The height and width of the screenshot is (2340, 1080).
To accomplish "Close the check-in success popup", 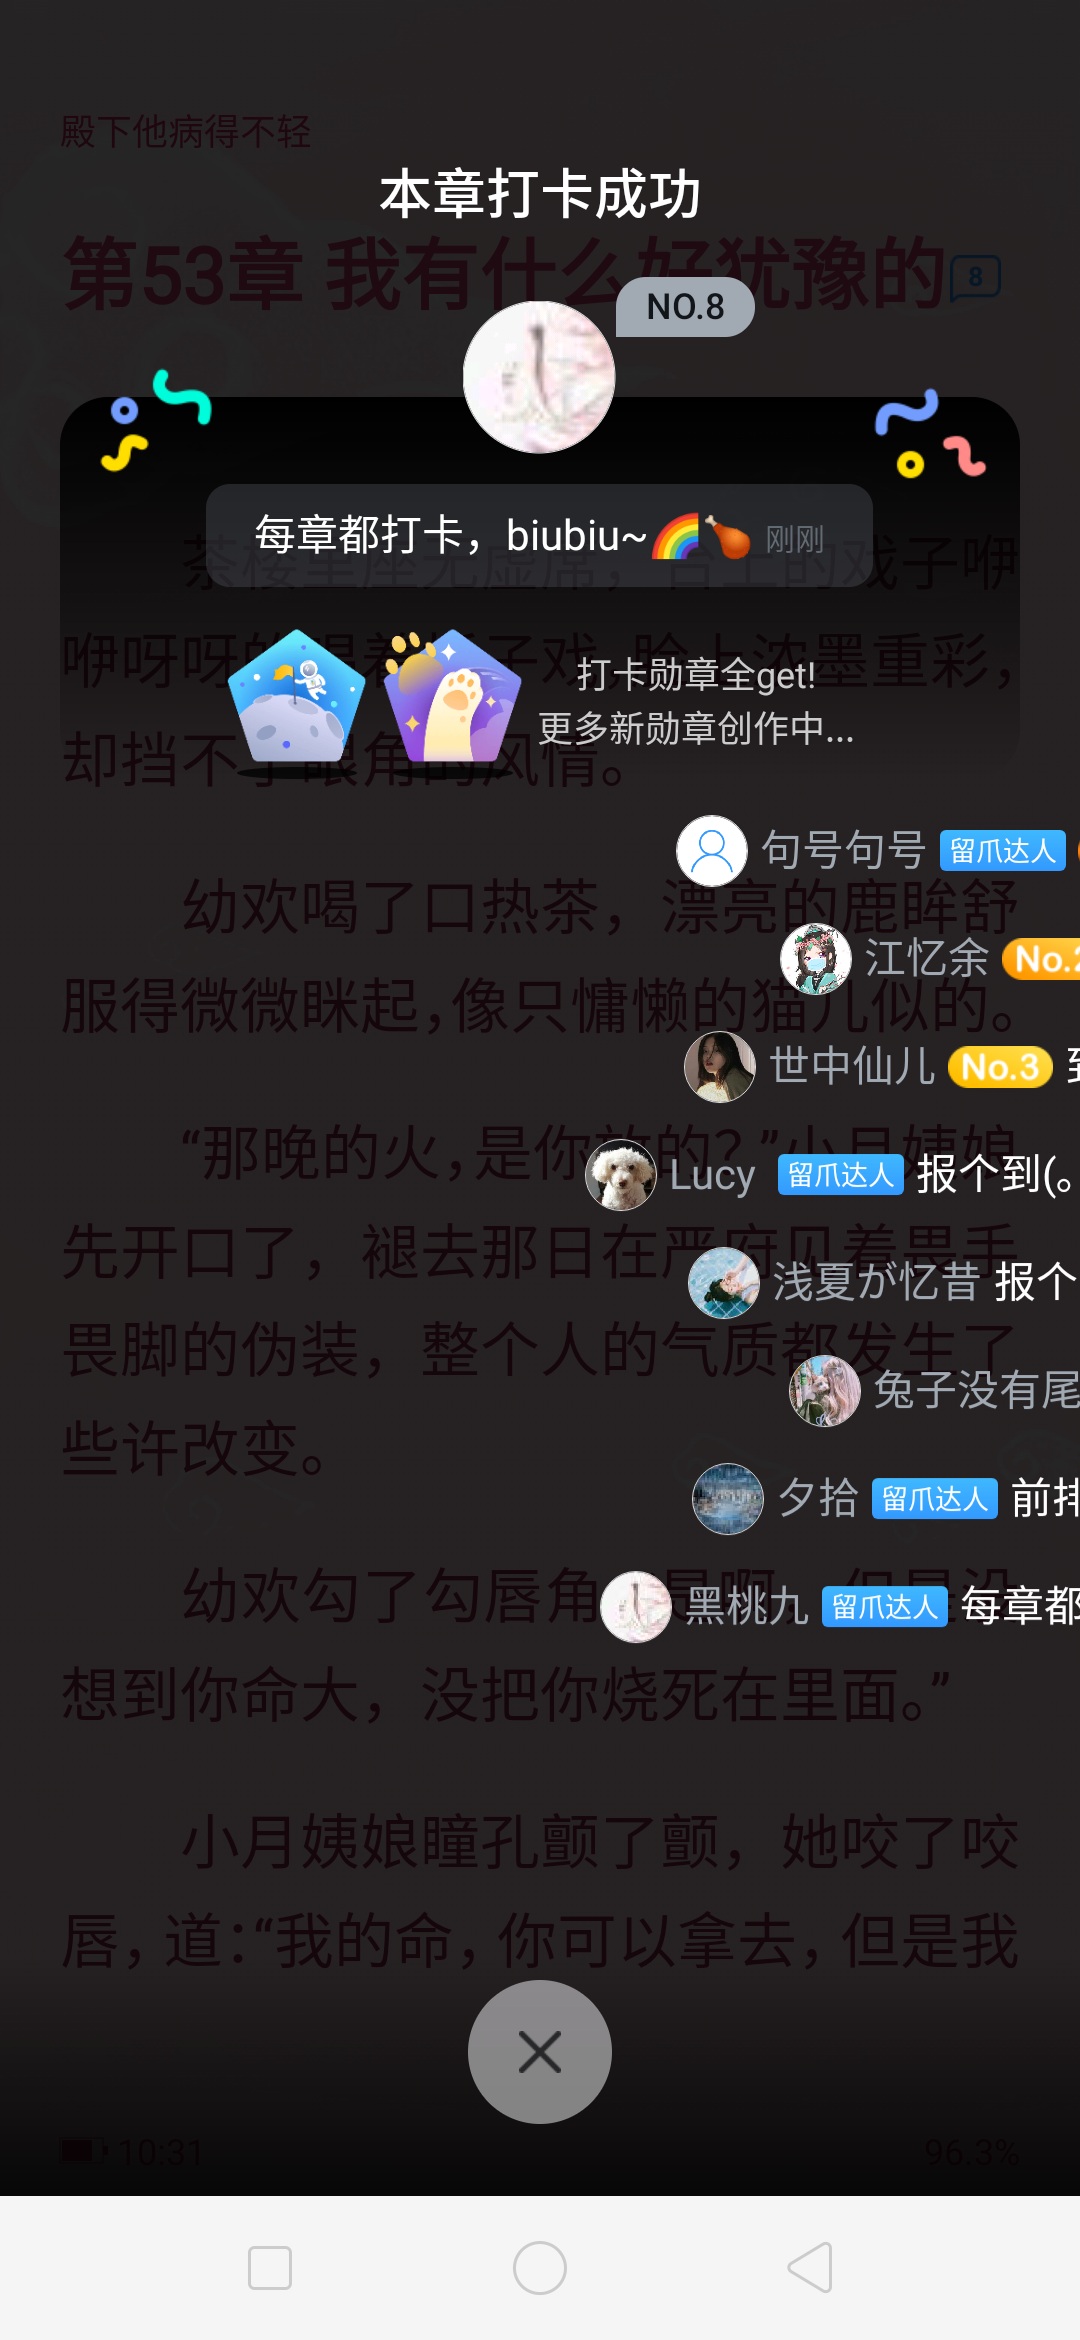I will (540, 2052).
